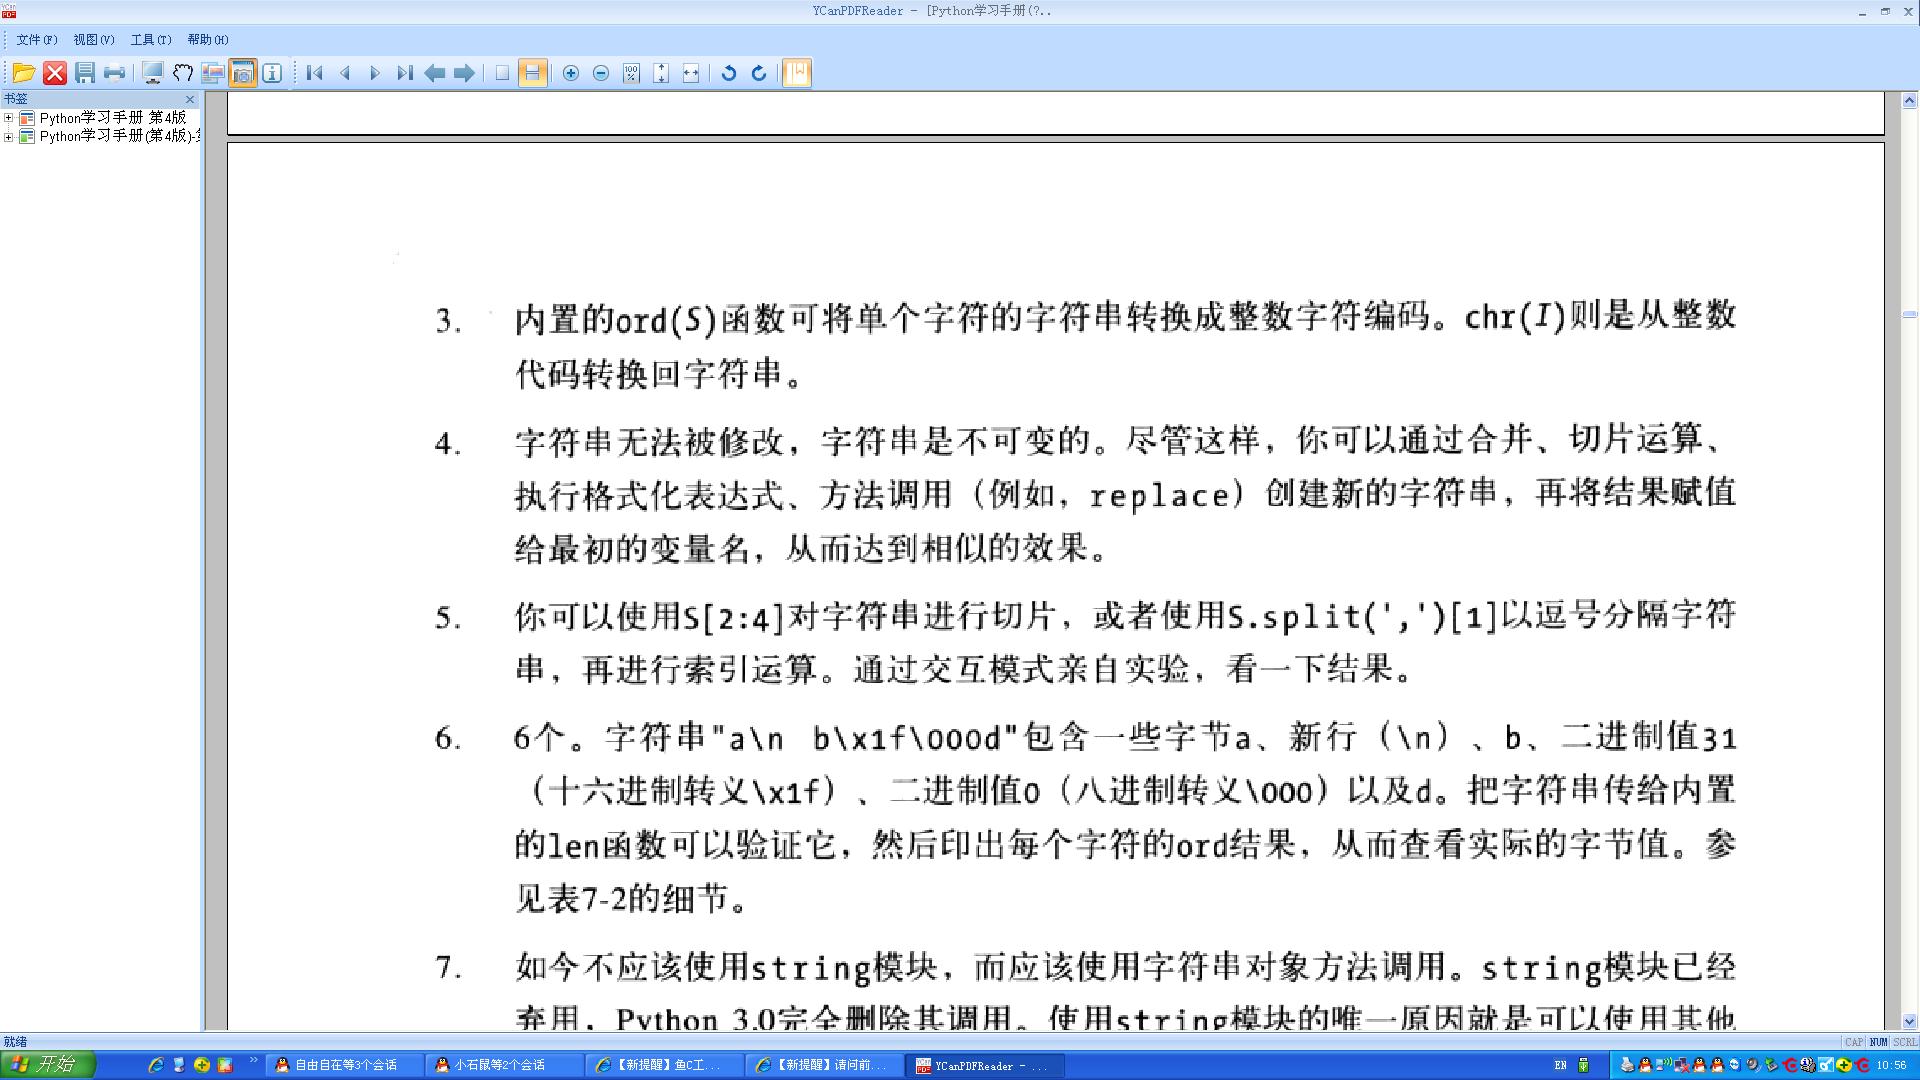Open a PDF file with the open folder icon
The image size is (1920, 1080).
23,73
